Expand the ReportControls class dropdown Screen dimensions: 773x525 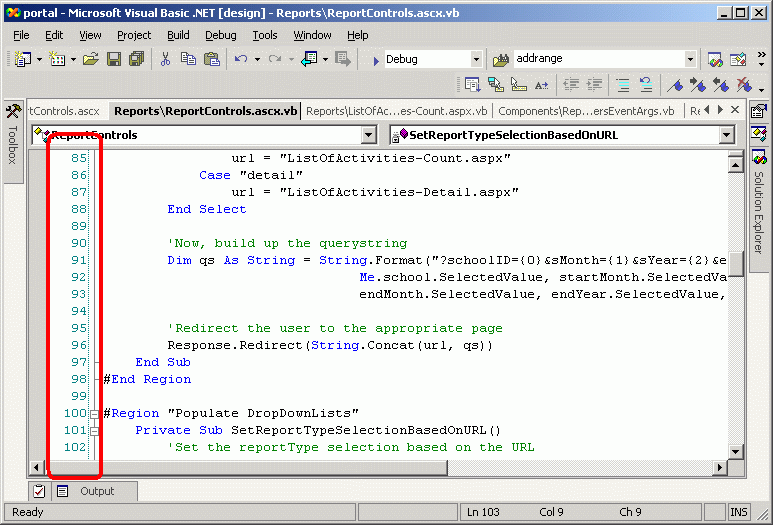[x=368, y=135]
